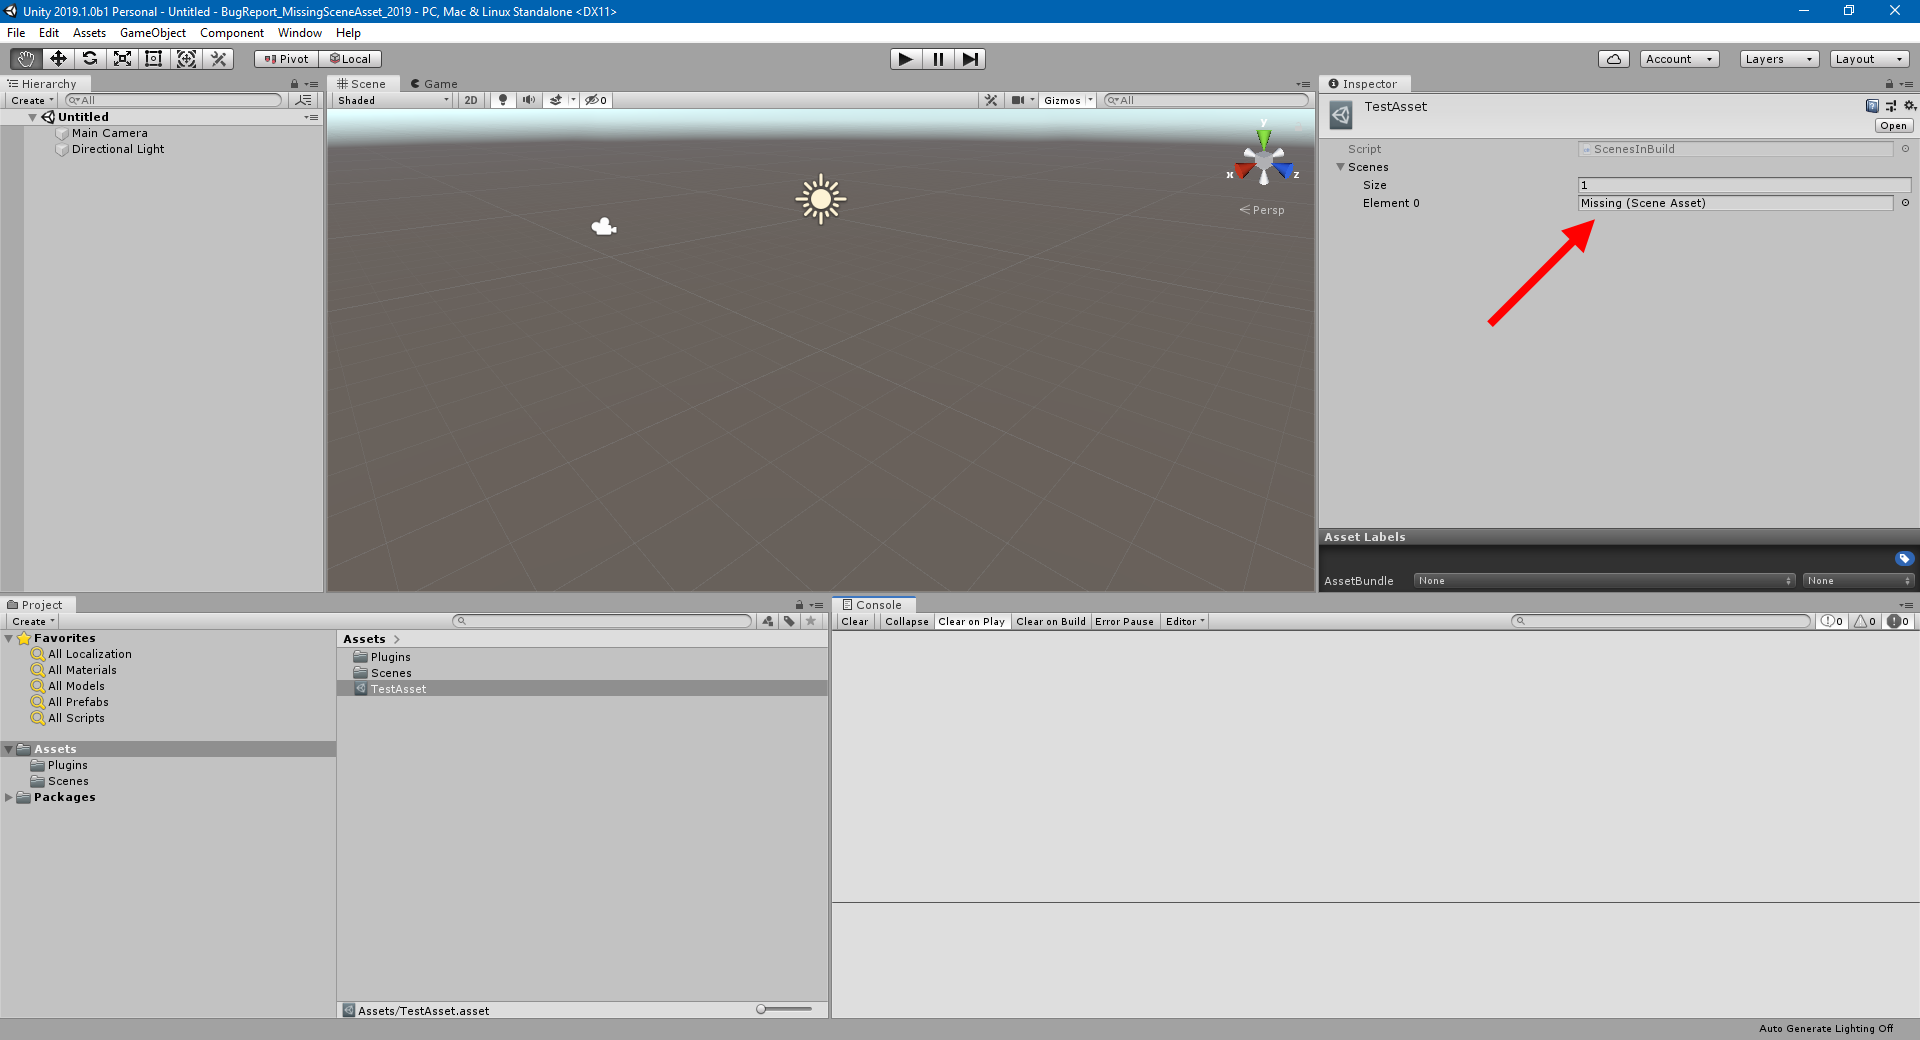1920x1040 pixels.
Task: Open the Unity Cloud services window
Action: click(x=1613, y=58)
